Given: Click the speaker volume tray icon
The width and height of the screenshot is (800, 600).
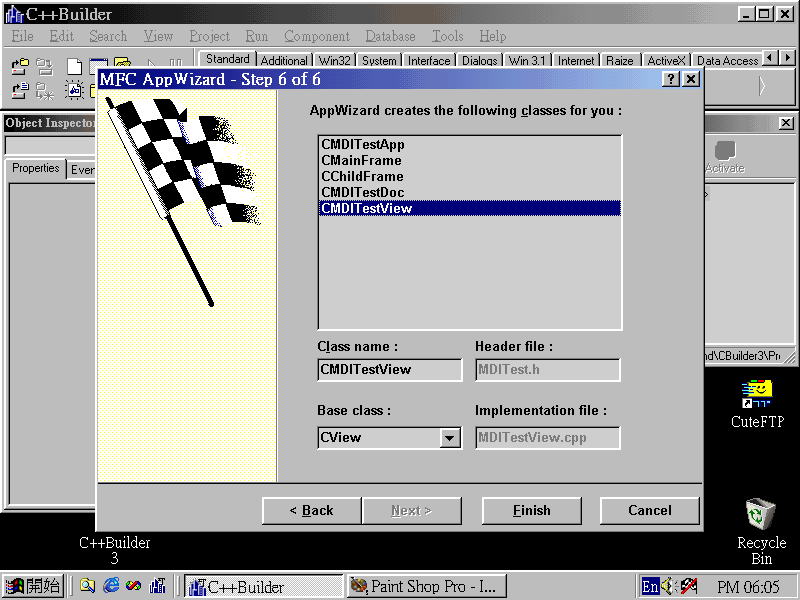Looking at the screenshot, I should click(x=668, y=586).
